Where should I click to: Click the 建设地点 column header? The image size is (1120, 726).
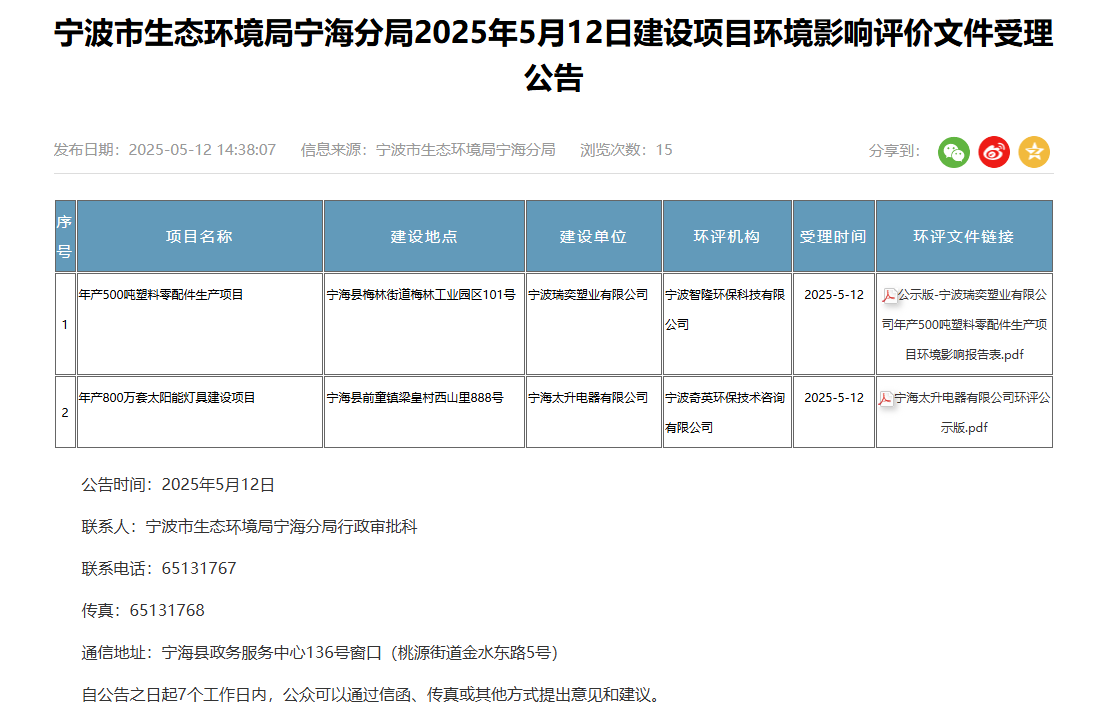424,237
